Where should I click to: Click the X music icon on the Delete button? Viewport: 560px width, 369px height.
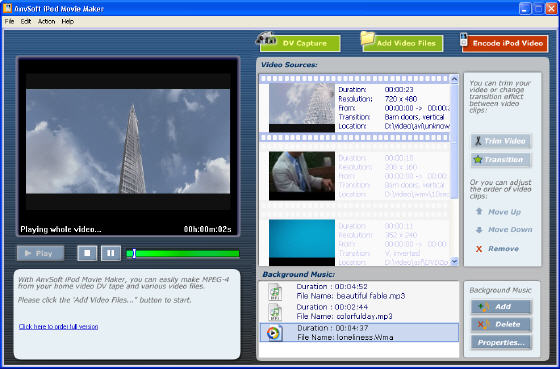(484, 324)
